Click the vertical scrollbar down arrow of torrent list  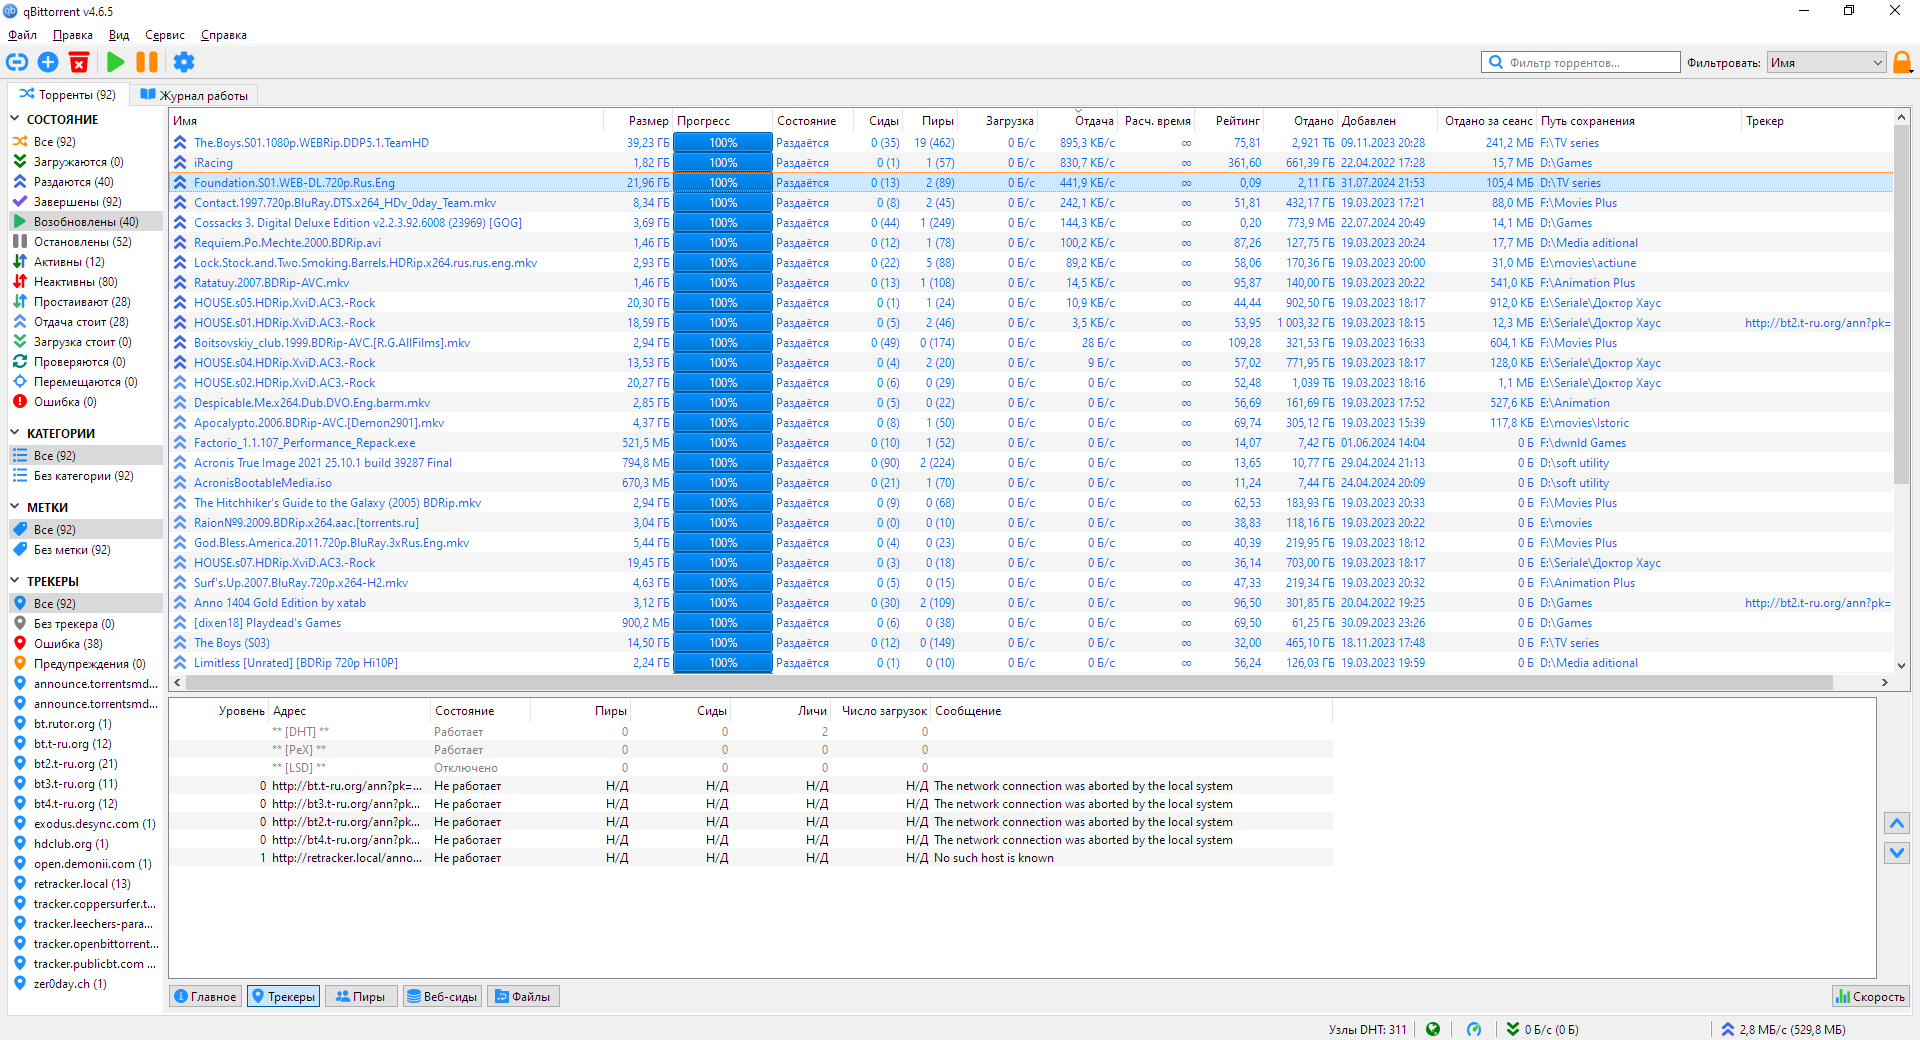click(x=1901, y=665)
